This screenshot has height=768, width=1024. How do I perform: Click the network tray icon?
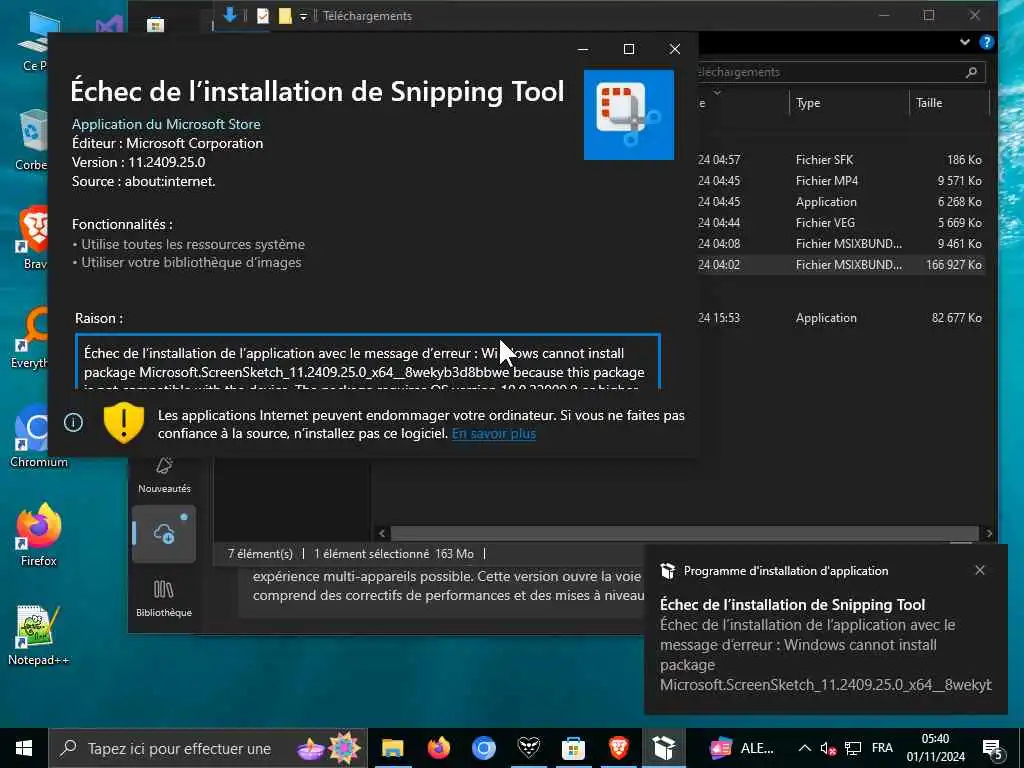point(853,748)
